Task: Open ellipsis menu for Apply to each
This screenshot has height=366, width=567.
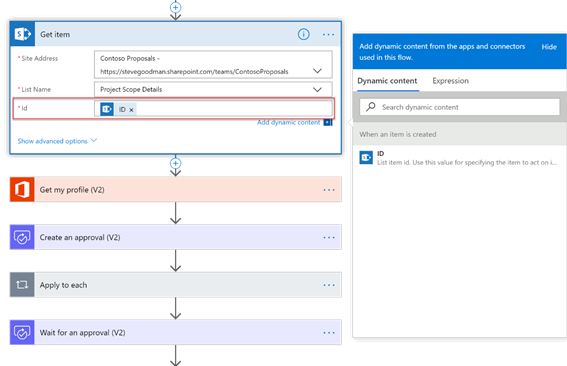Action: [329, 285]
